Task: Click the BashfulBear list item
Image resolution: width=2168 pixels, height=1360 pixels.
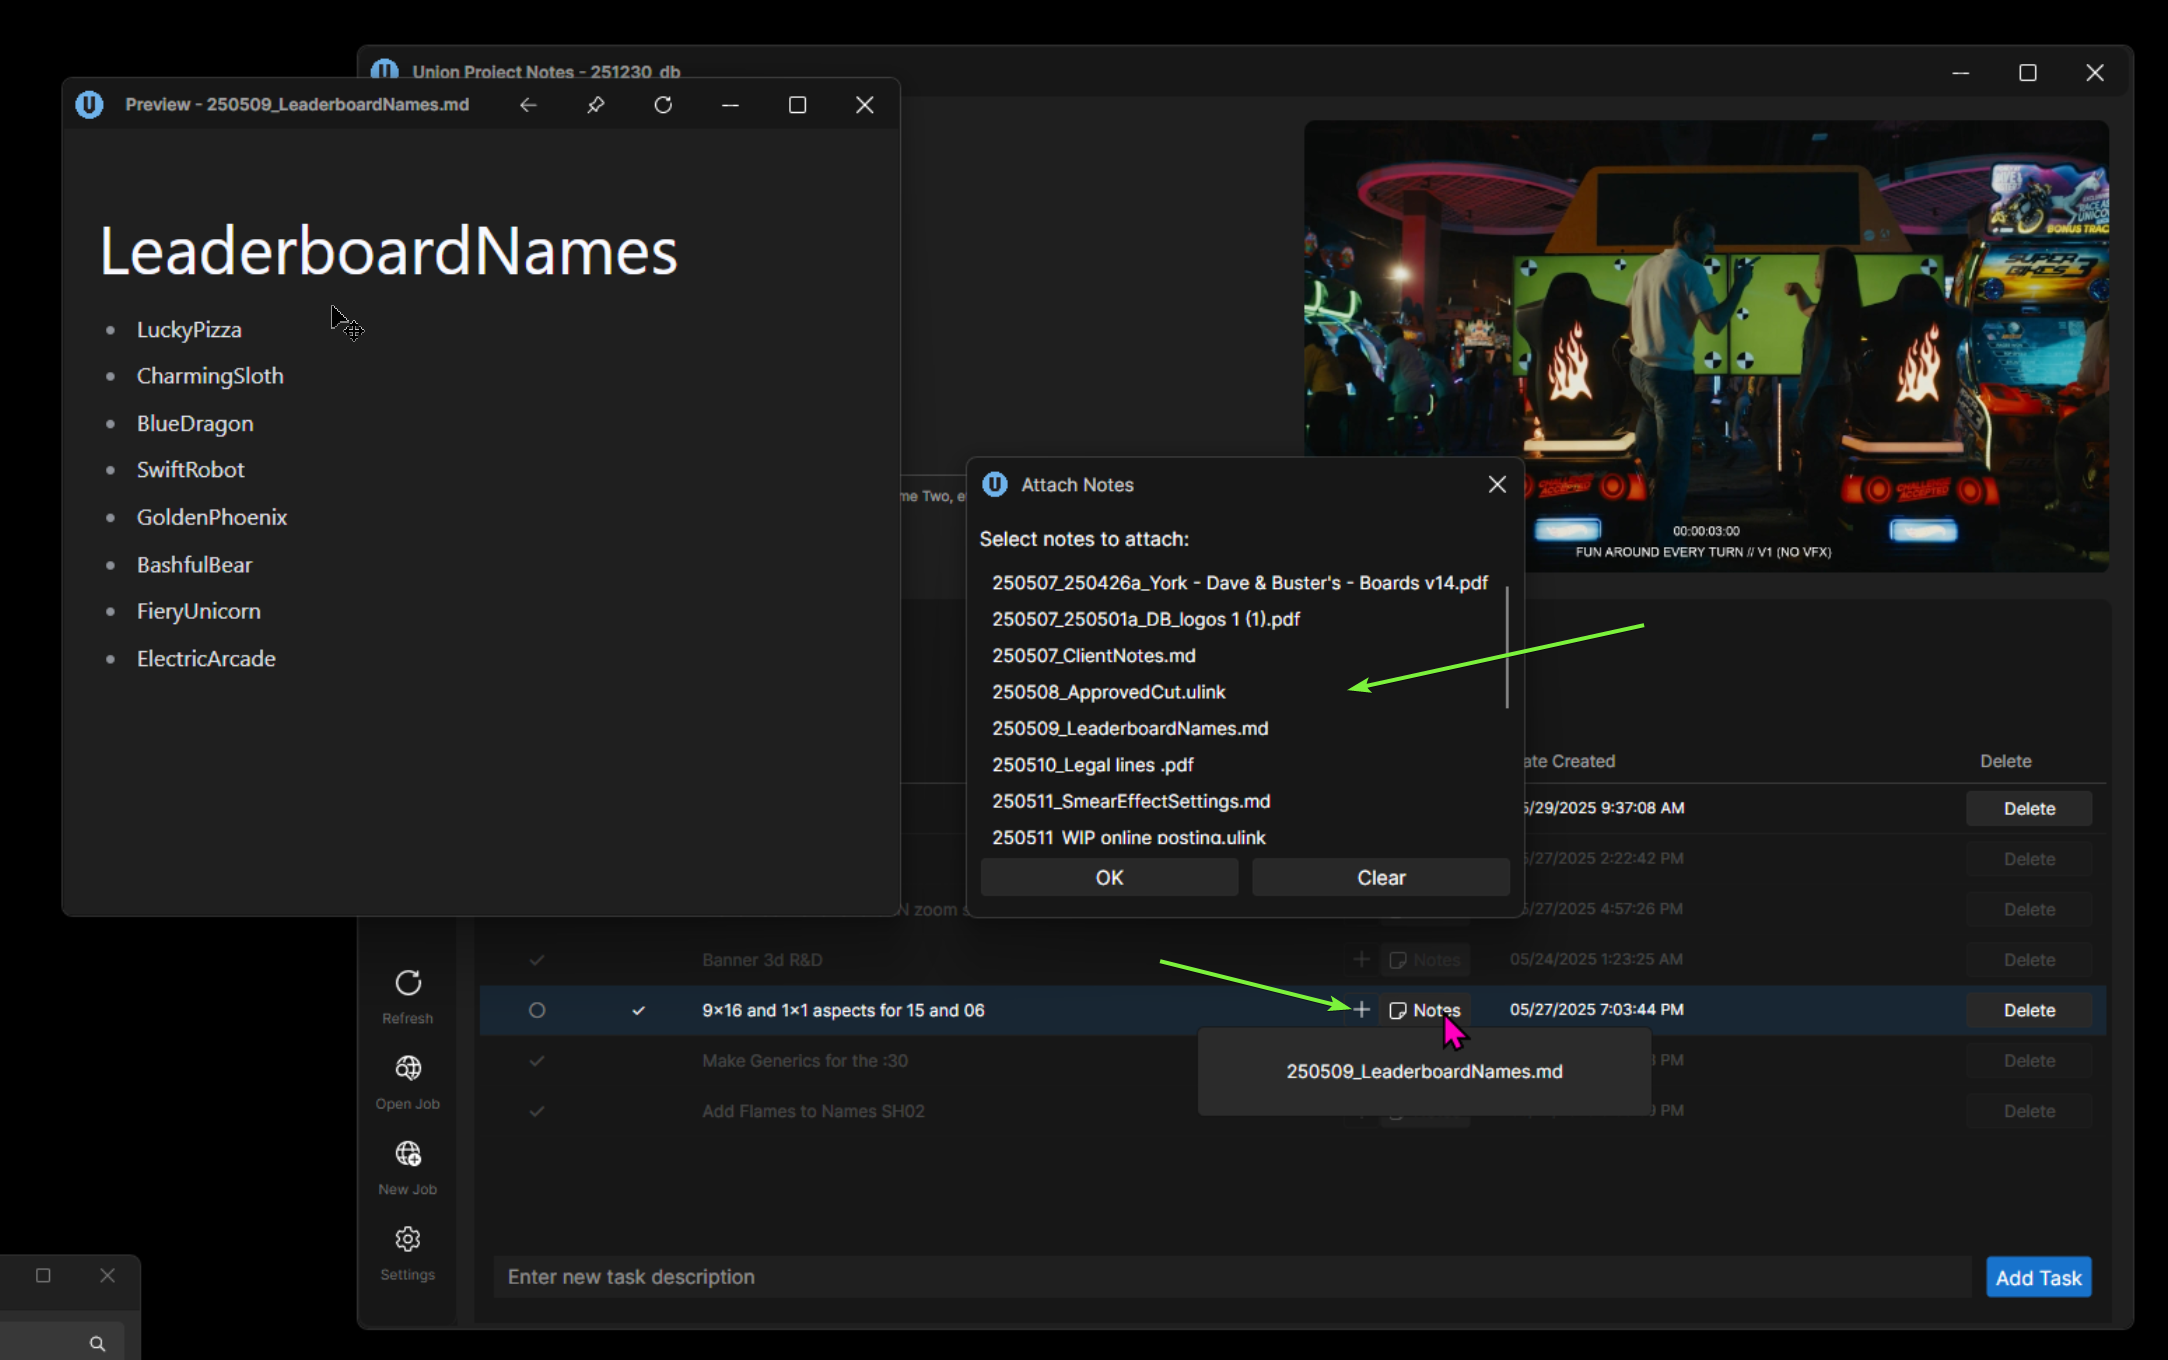Action: point(194,565)
